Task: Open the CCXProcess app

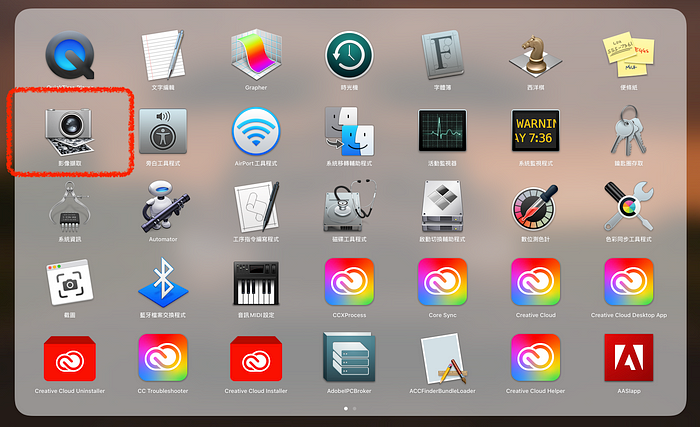Action: point(349,282)
